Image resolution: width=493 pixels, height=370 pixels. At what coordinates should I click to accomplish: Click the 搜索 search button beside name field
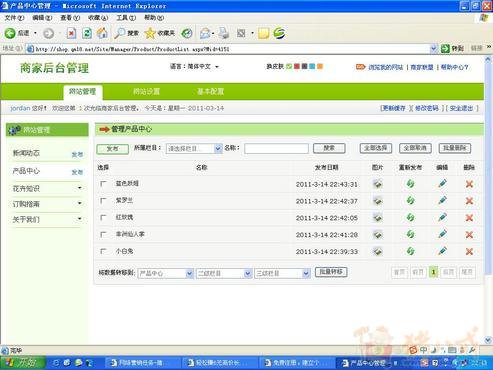[x=329, y=148]
